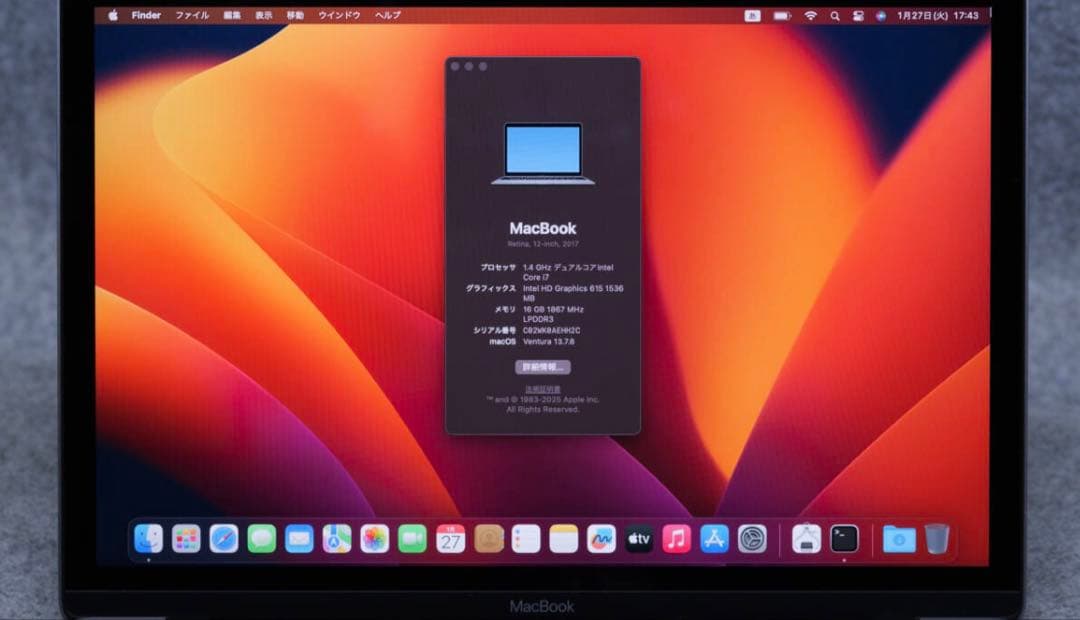Open the Apple menu
This screenshot has width=1080, height=620.
pyautogui.click(x=112, y=15)
